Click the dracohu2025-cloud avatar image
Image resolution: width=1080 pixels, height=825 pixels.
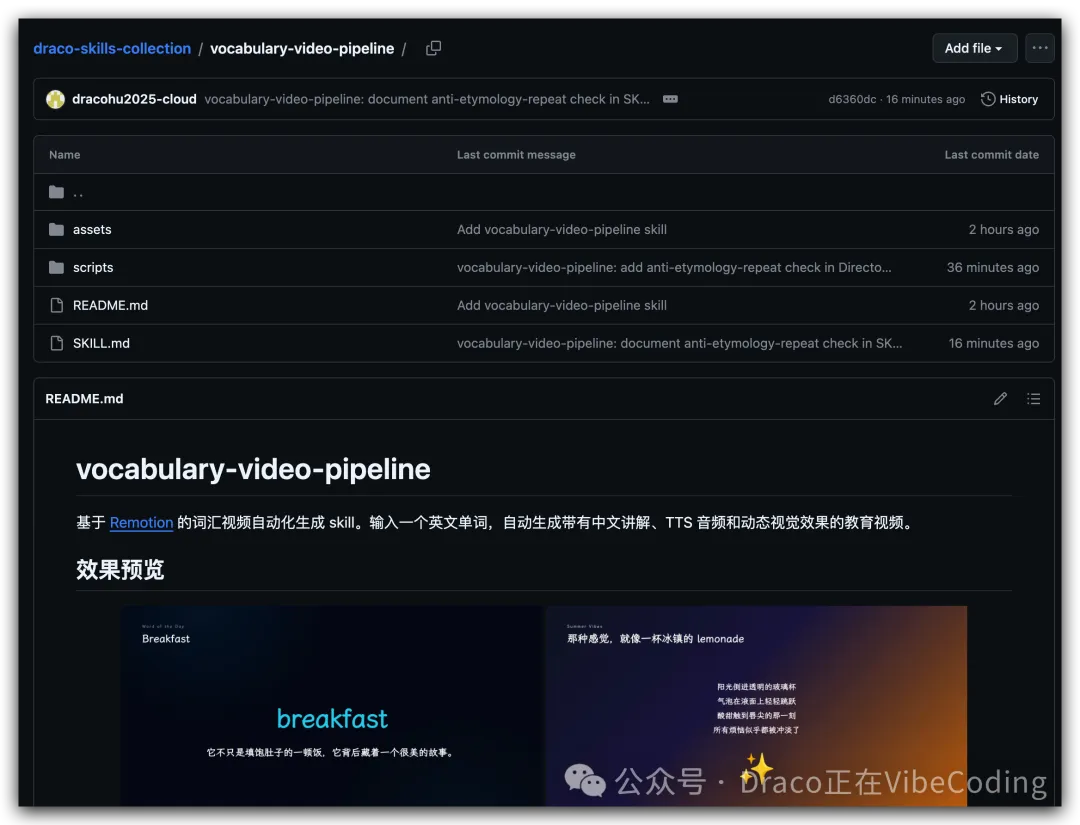click(55, 99)
